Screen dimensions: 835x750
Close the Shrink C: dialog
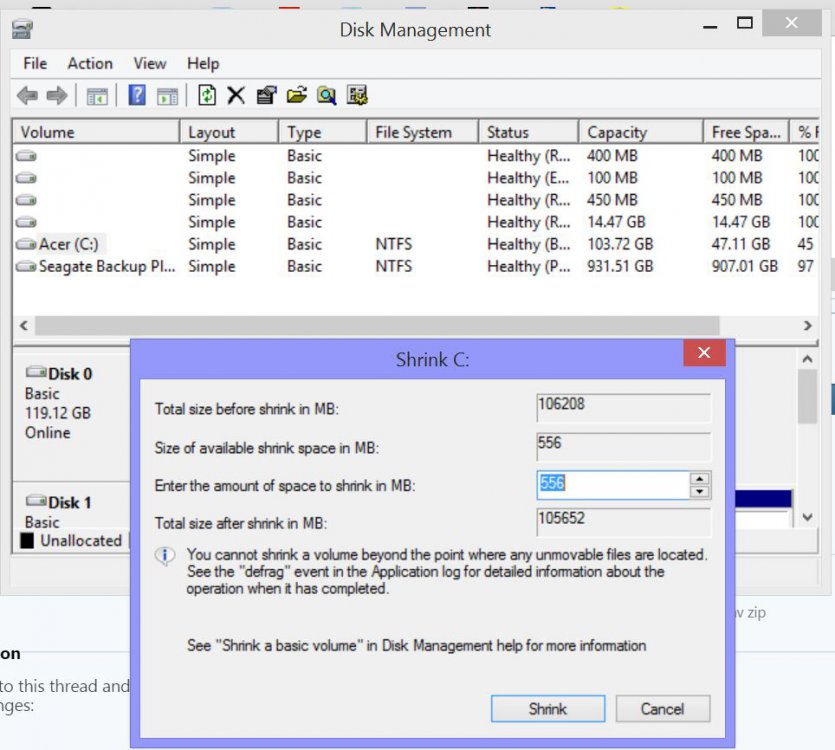[x=705, y=353]
